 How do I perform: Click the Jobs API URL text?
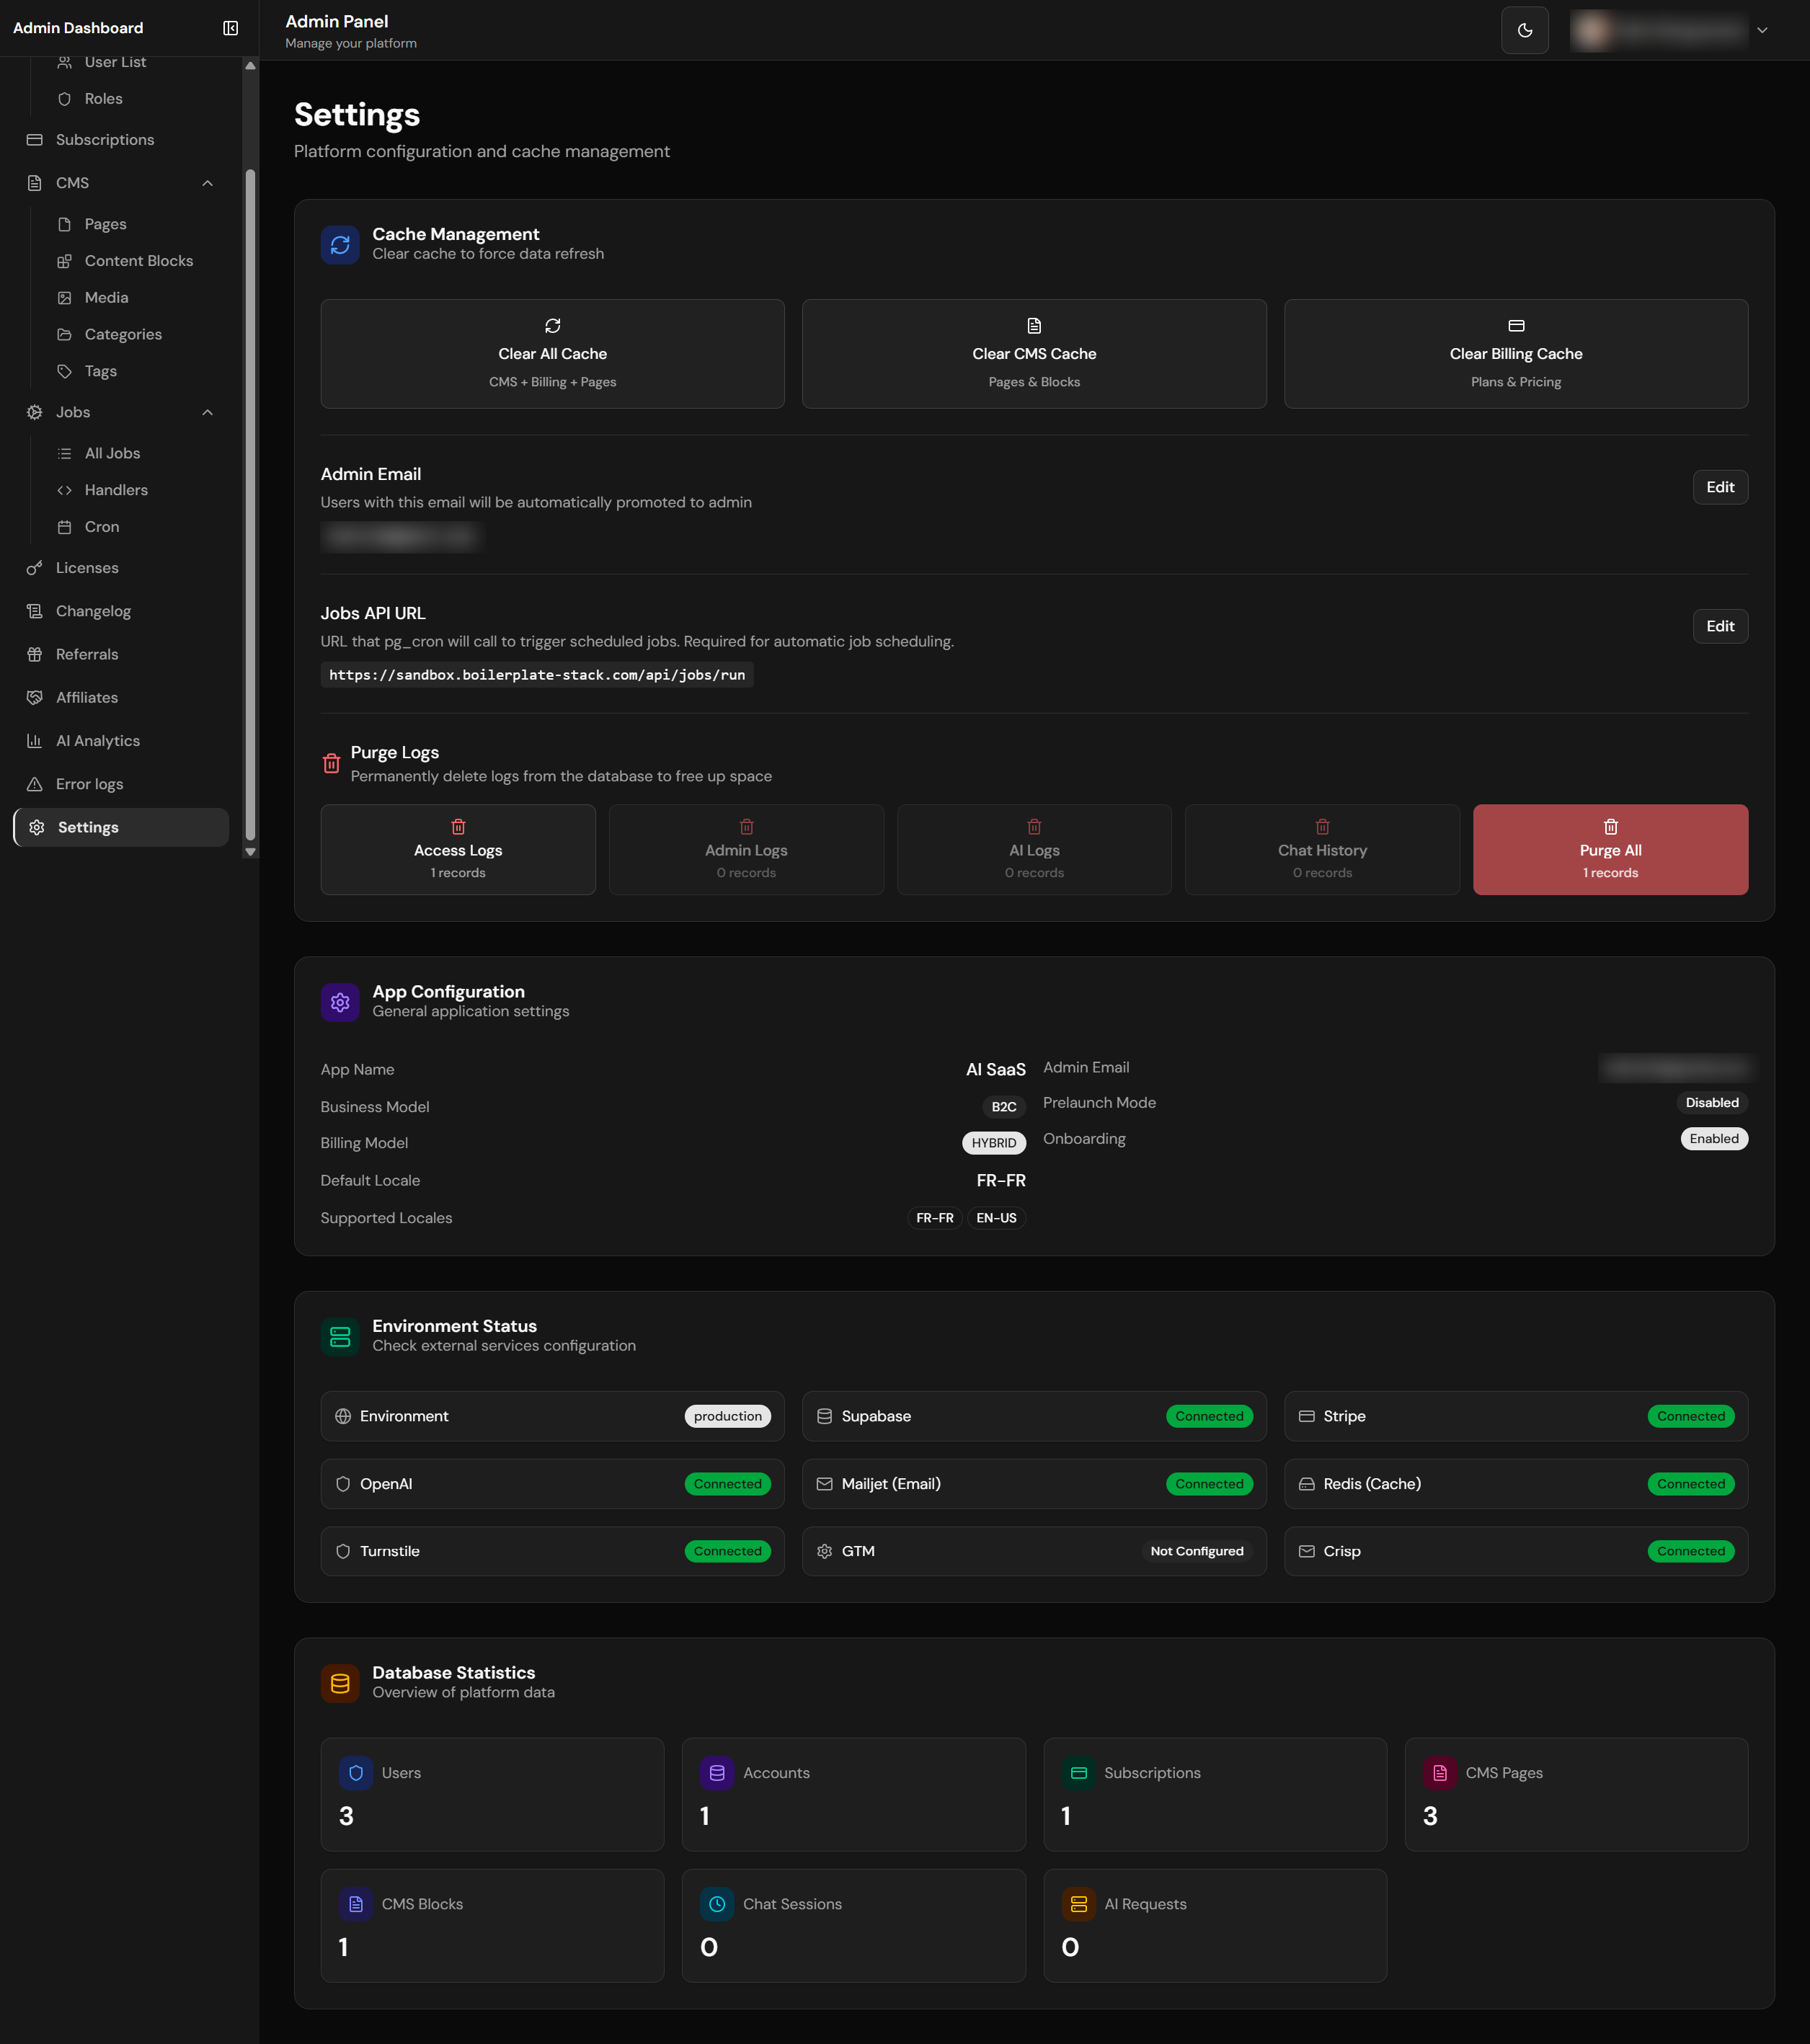tap(537, 675)
